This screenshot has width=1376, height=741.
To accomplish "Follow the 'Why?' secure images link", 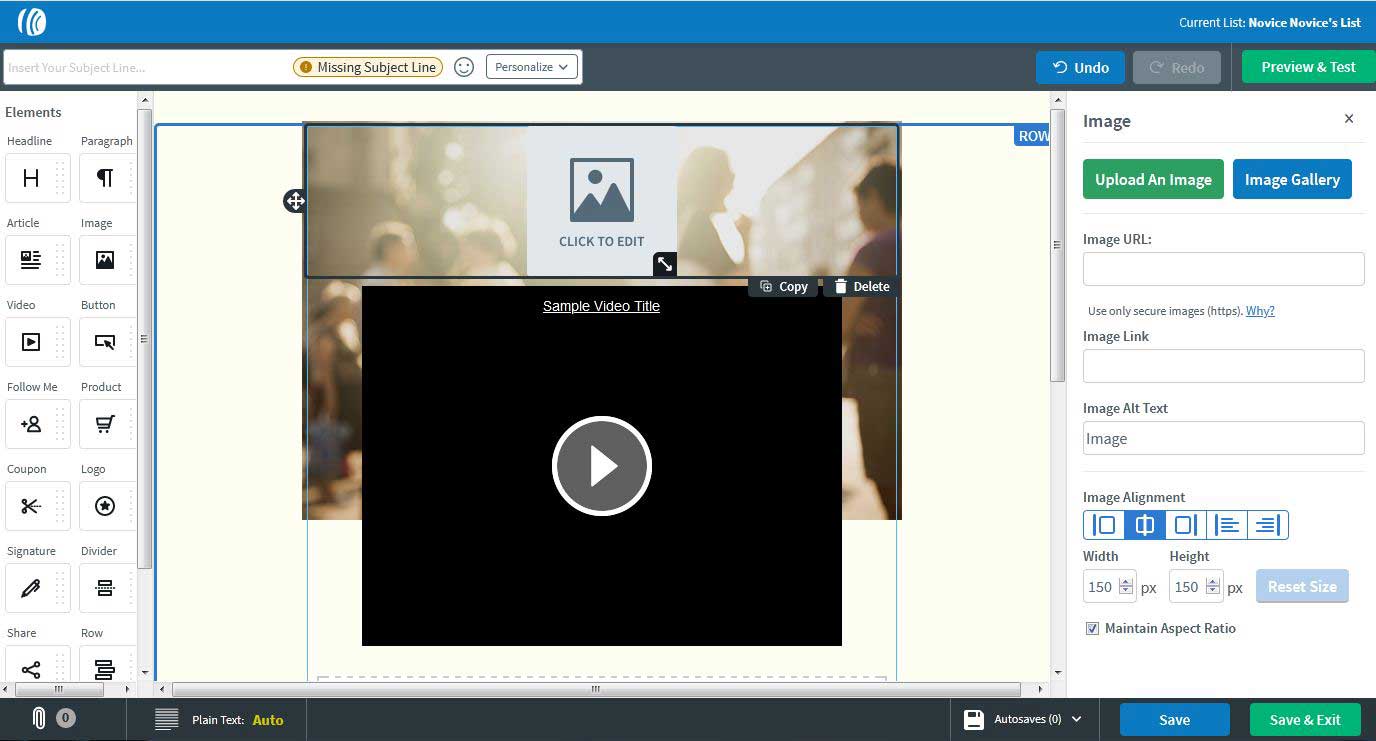I will tap(1260, 311).
